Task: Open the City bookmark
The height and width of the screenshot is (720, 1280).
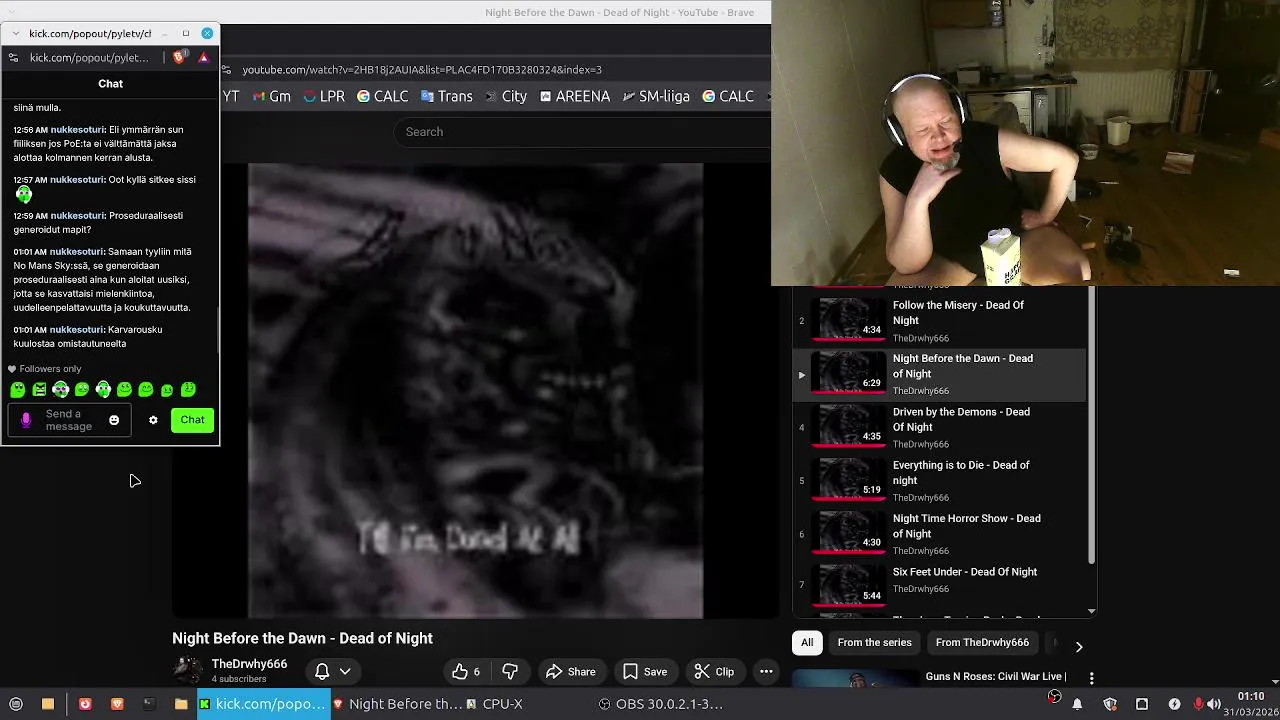Action: coord(505,96)
